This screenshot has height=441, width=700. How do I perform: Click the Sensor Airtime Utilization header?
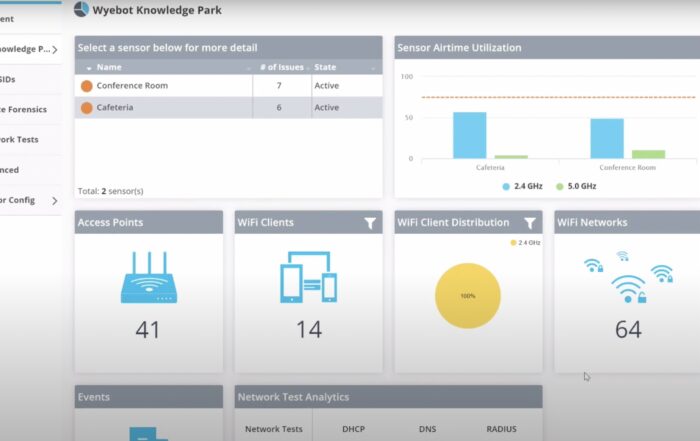[547, 48]
